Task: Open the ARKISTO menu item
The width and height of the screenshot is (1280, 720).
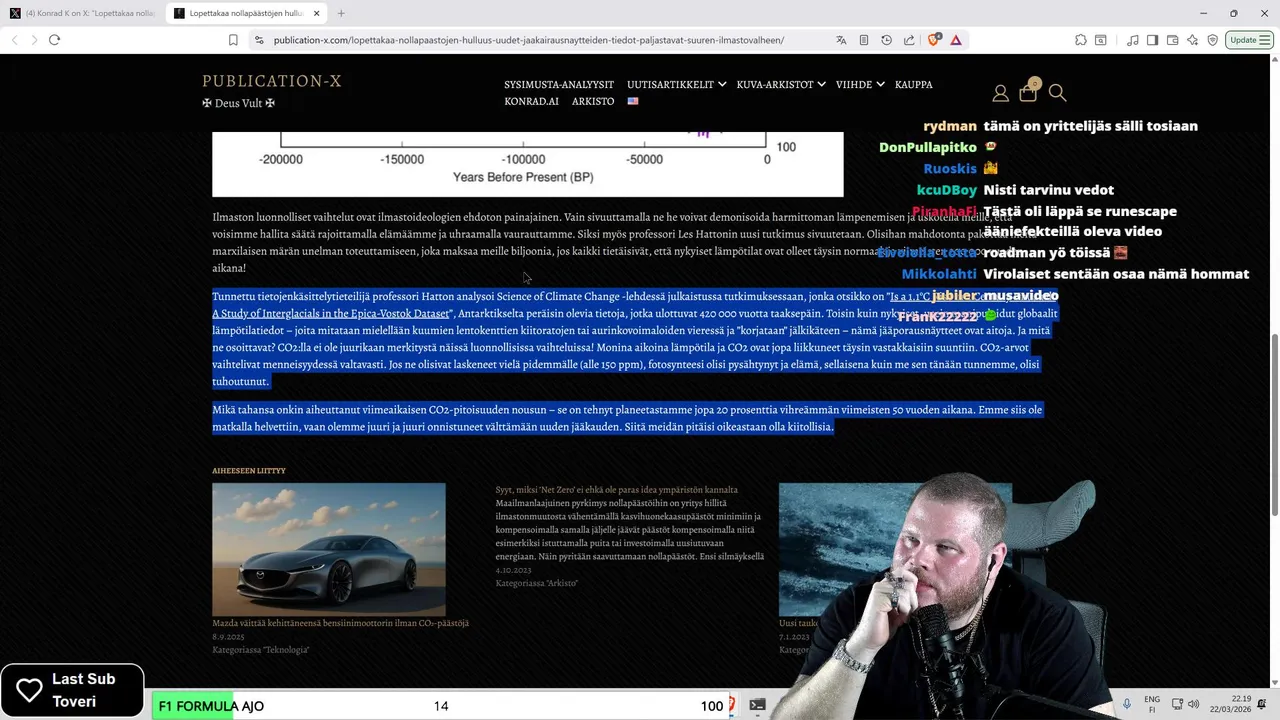Action: click(593, 102)
